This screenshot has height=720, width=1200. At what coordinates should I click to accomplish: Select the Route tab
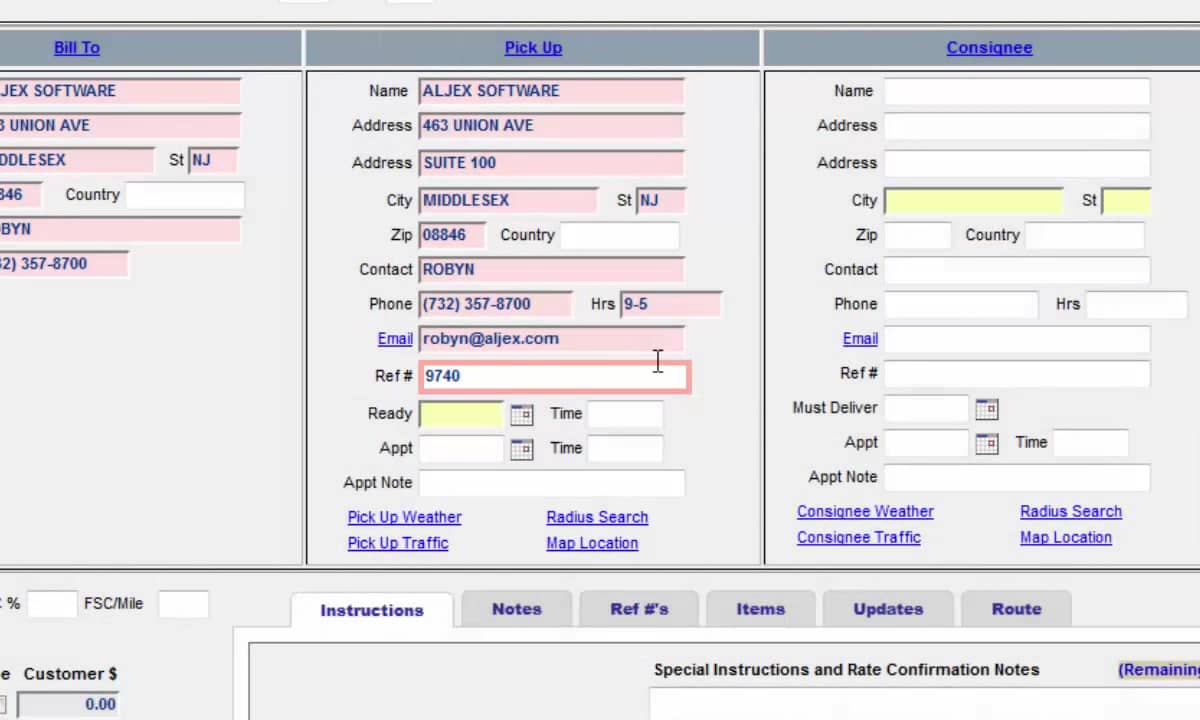click(x=1016, y=609)
